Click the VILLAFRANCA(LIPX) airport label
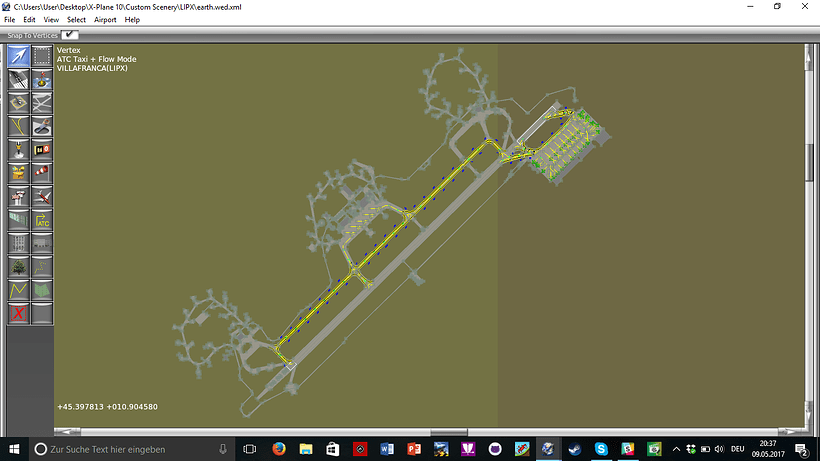Image resolution: width=820 pixels, height=461 pixels. click(92, 68)
